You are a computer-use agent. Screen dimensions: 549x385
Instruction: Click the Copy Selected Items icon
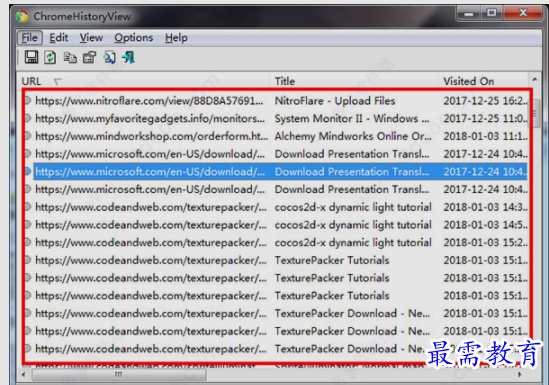coord(70,57)
